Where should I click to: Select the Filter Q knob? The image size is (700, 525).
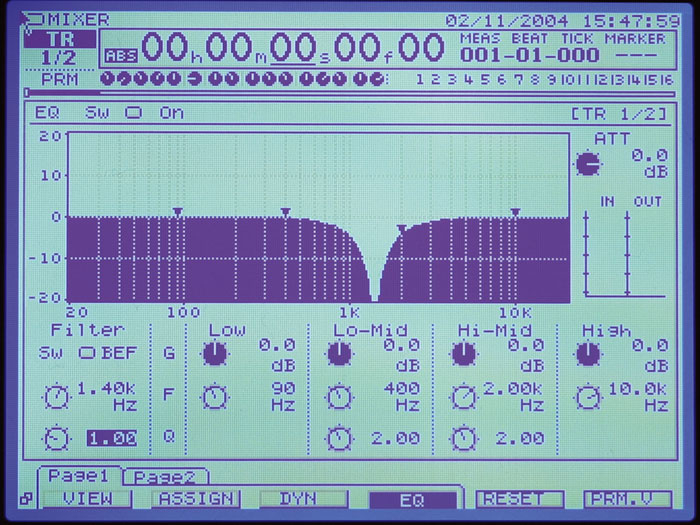(x=56, y=438)
